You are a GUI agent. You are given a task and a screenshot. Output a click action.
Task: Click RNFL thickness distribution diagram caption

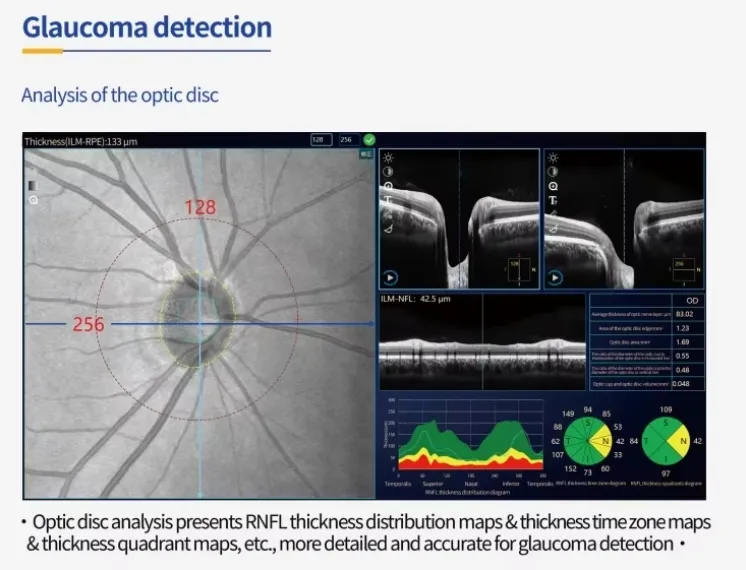[467, 492]
